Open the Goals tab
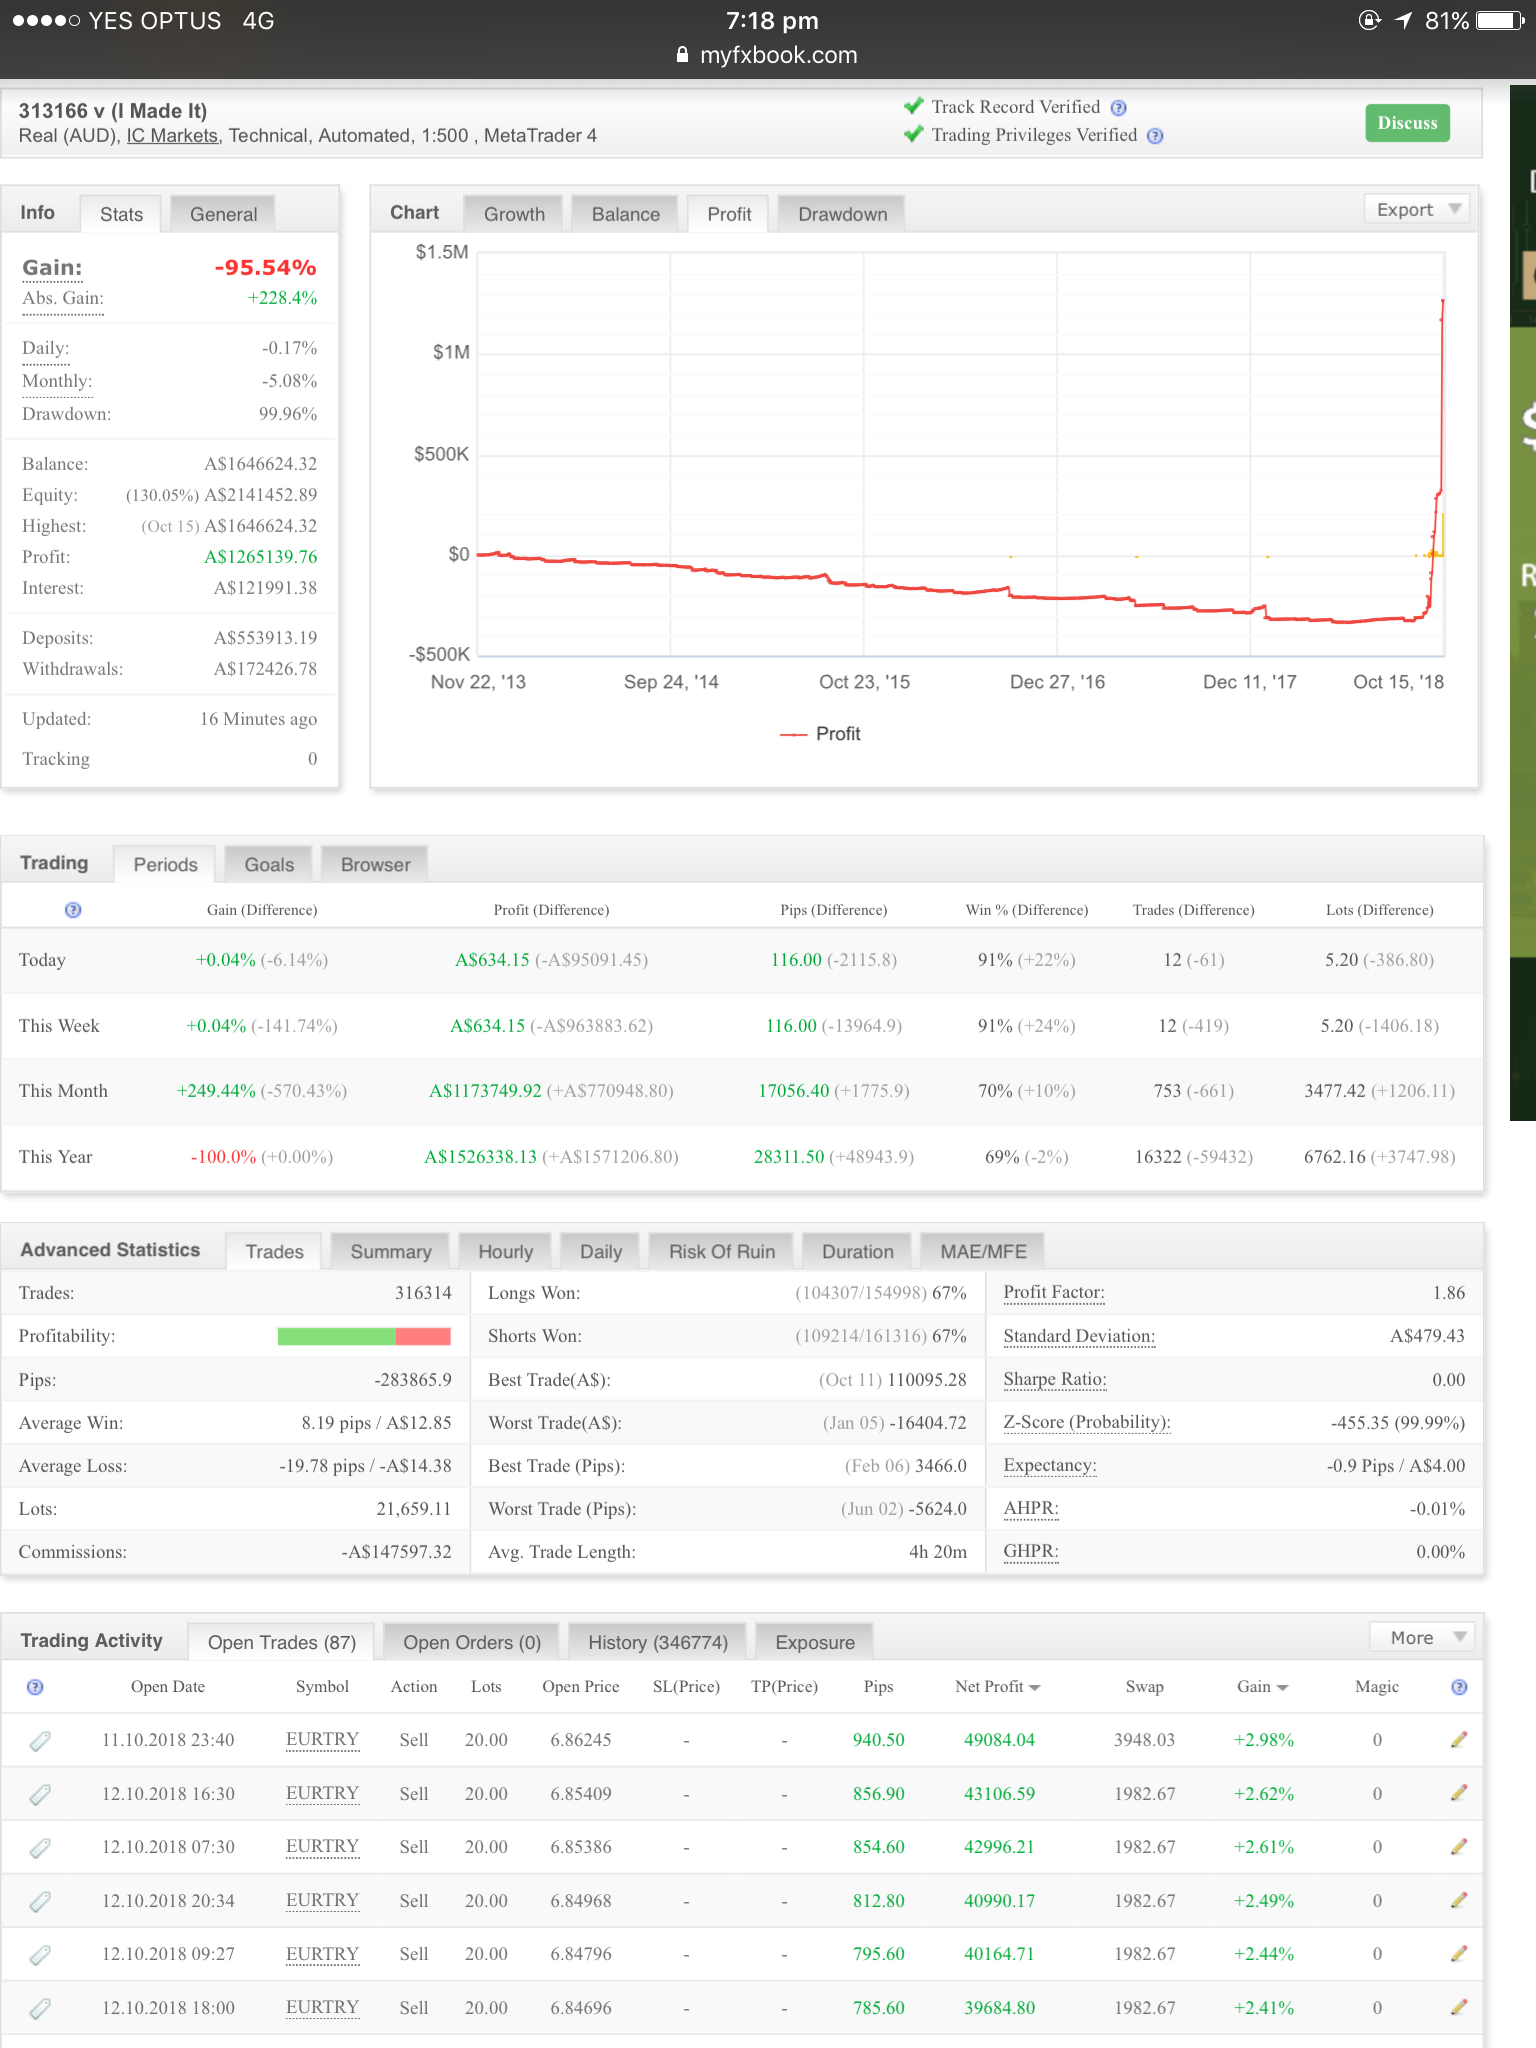Screen dimensions: 1536x2048 coord(269,865)
